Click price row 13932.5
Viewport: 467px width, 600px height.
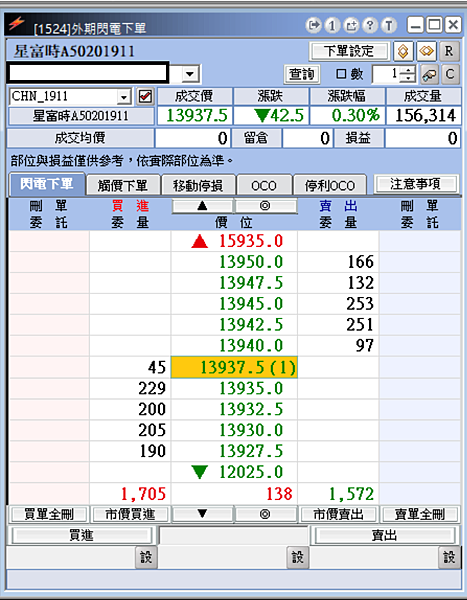[x=234, y=409]
